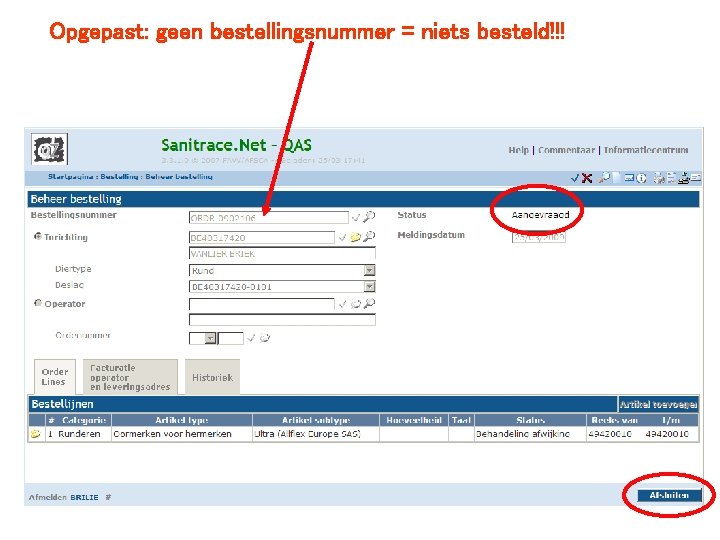Open the Operator search magnifier

click(369, 303)
